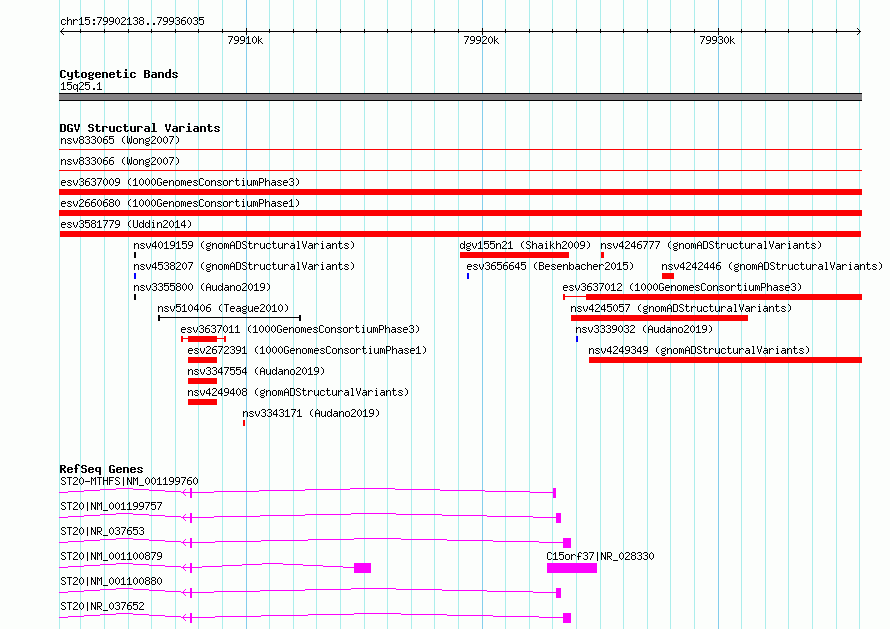This screenshot has width=890, height=629.
Task: Click the 79930k ruler mark
Action: point(717,40)
